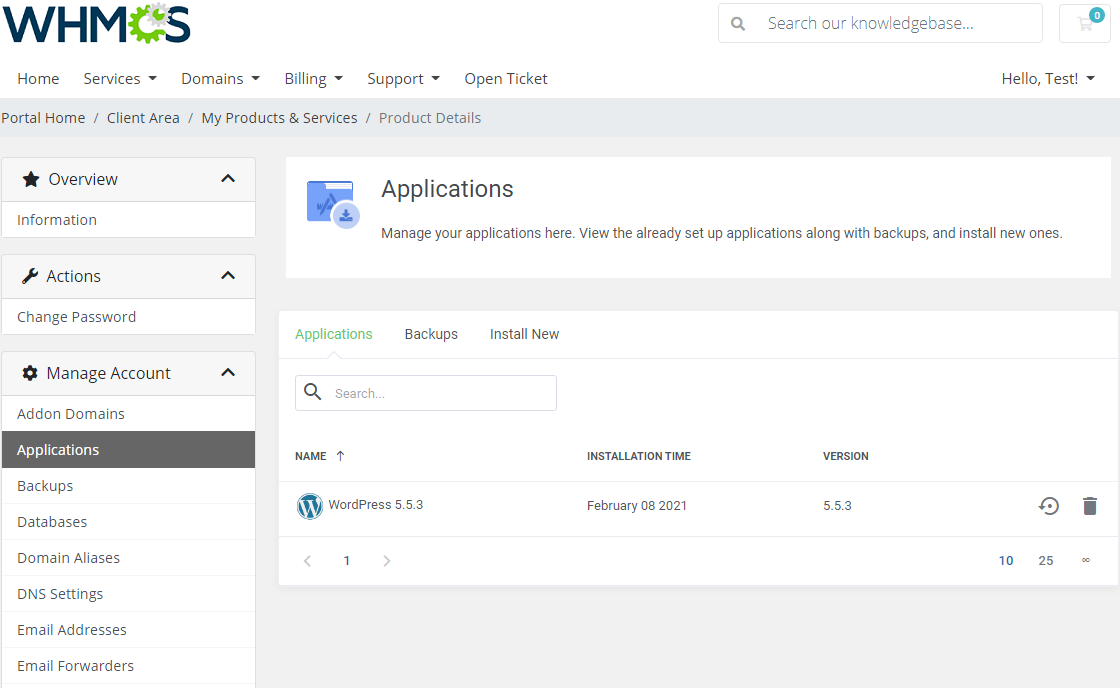Delete WordPress 5.5.3 via trash icon
This screenshot has width=1120, height=688.
click(x=1089, y=506)
